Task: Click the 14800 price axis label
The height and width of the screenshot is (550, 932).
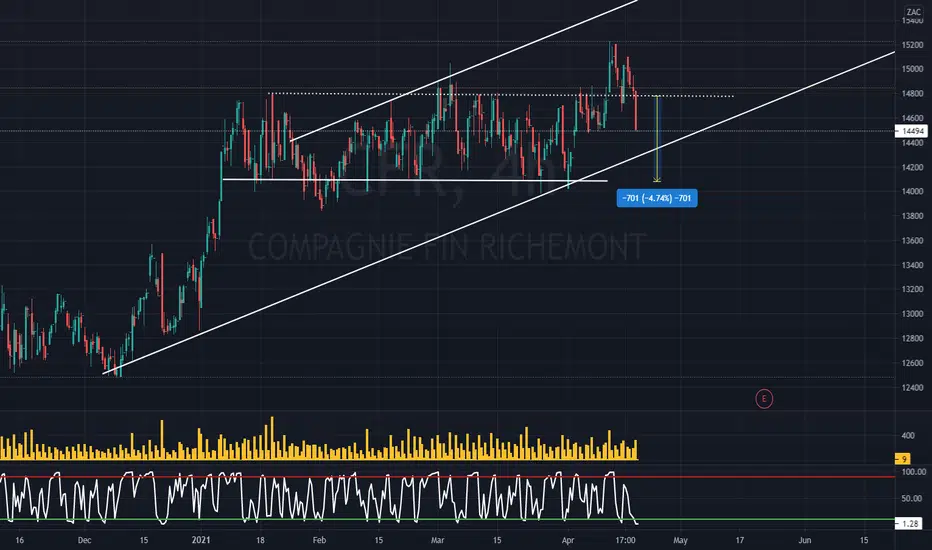Action: [x=912, y=93]
